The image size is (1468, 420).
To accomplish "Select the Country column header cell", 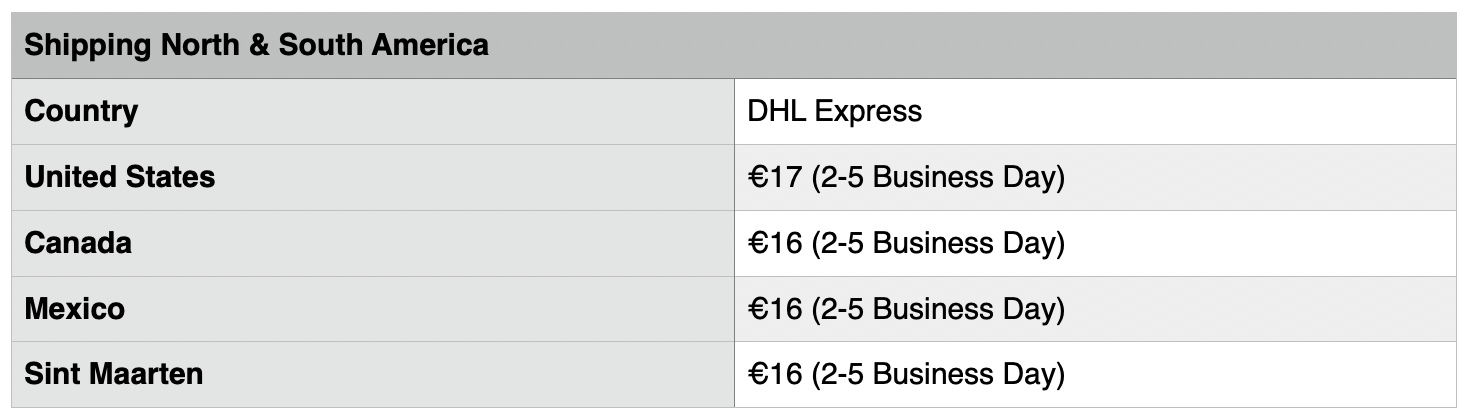I will coord(373,111).
